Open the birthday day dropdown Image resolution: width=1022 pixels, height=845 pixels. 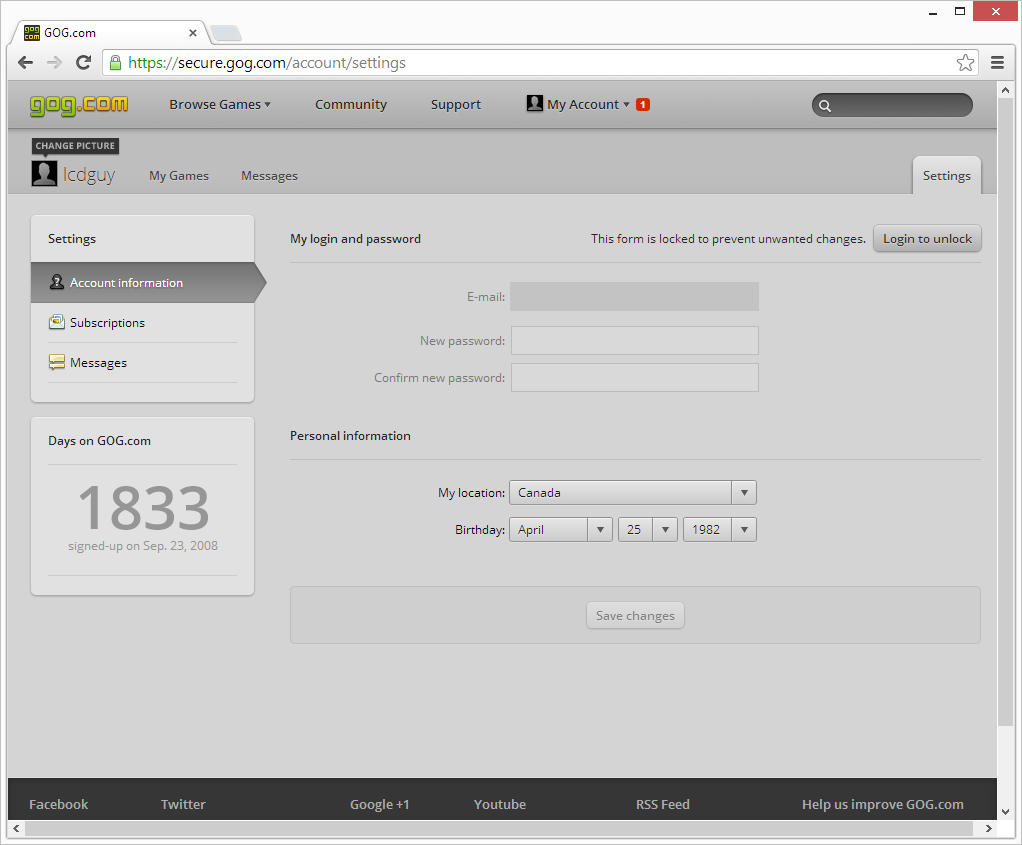(648, 529)
